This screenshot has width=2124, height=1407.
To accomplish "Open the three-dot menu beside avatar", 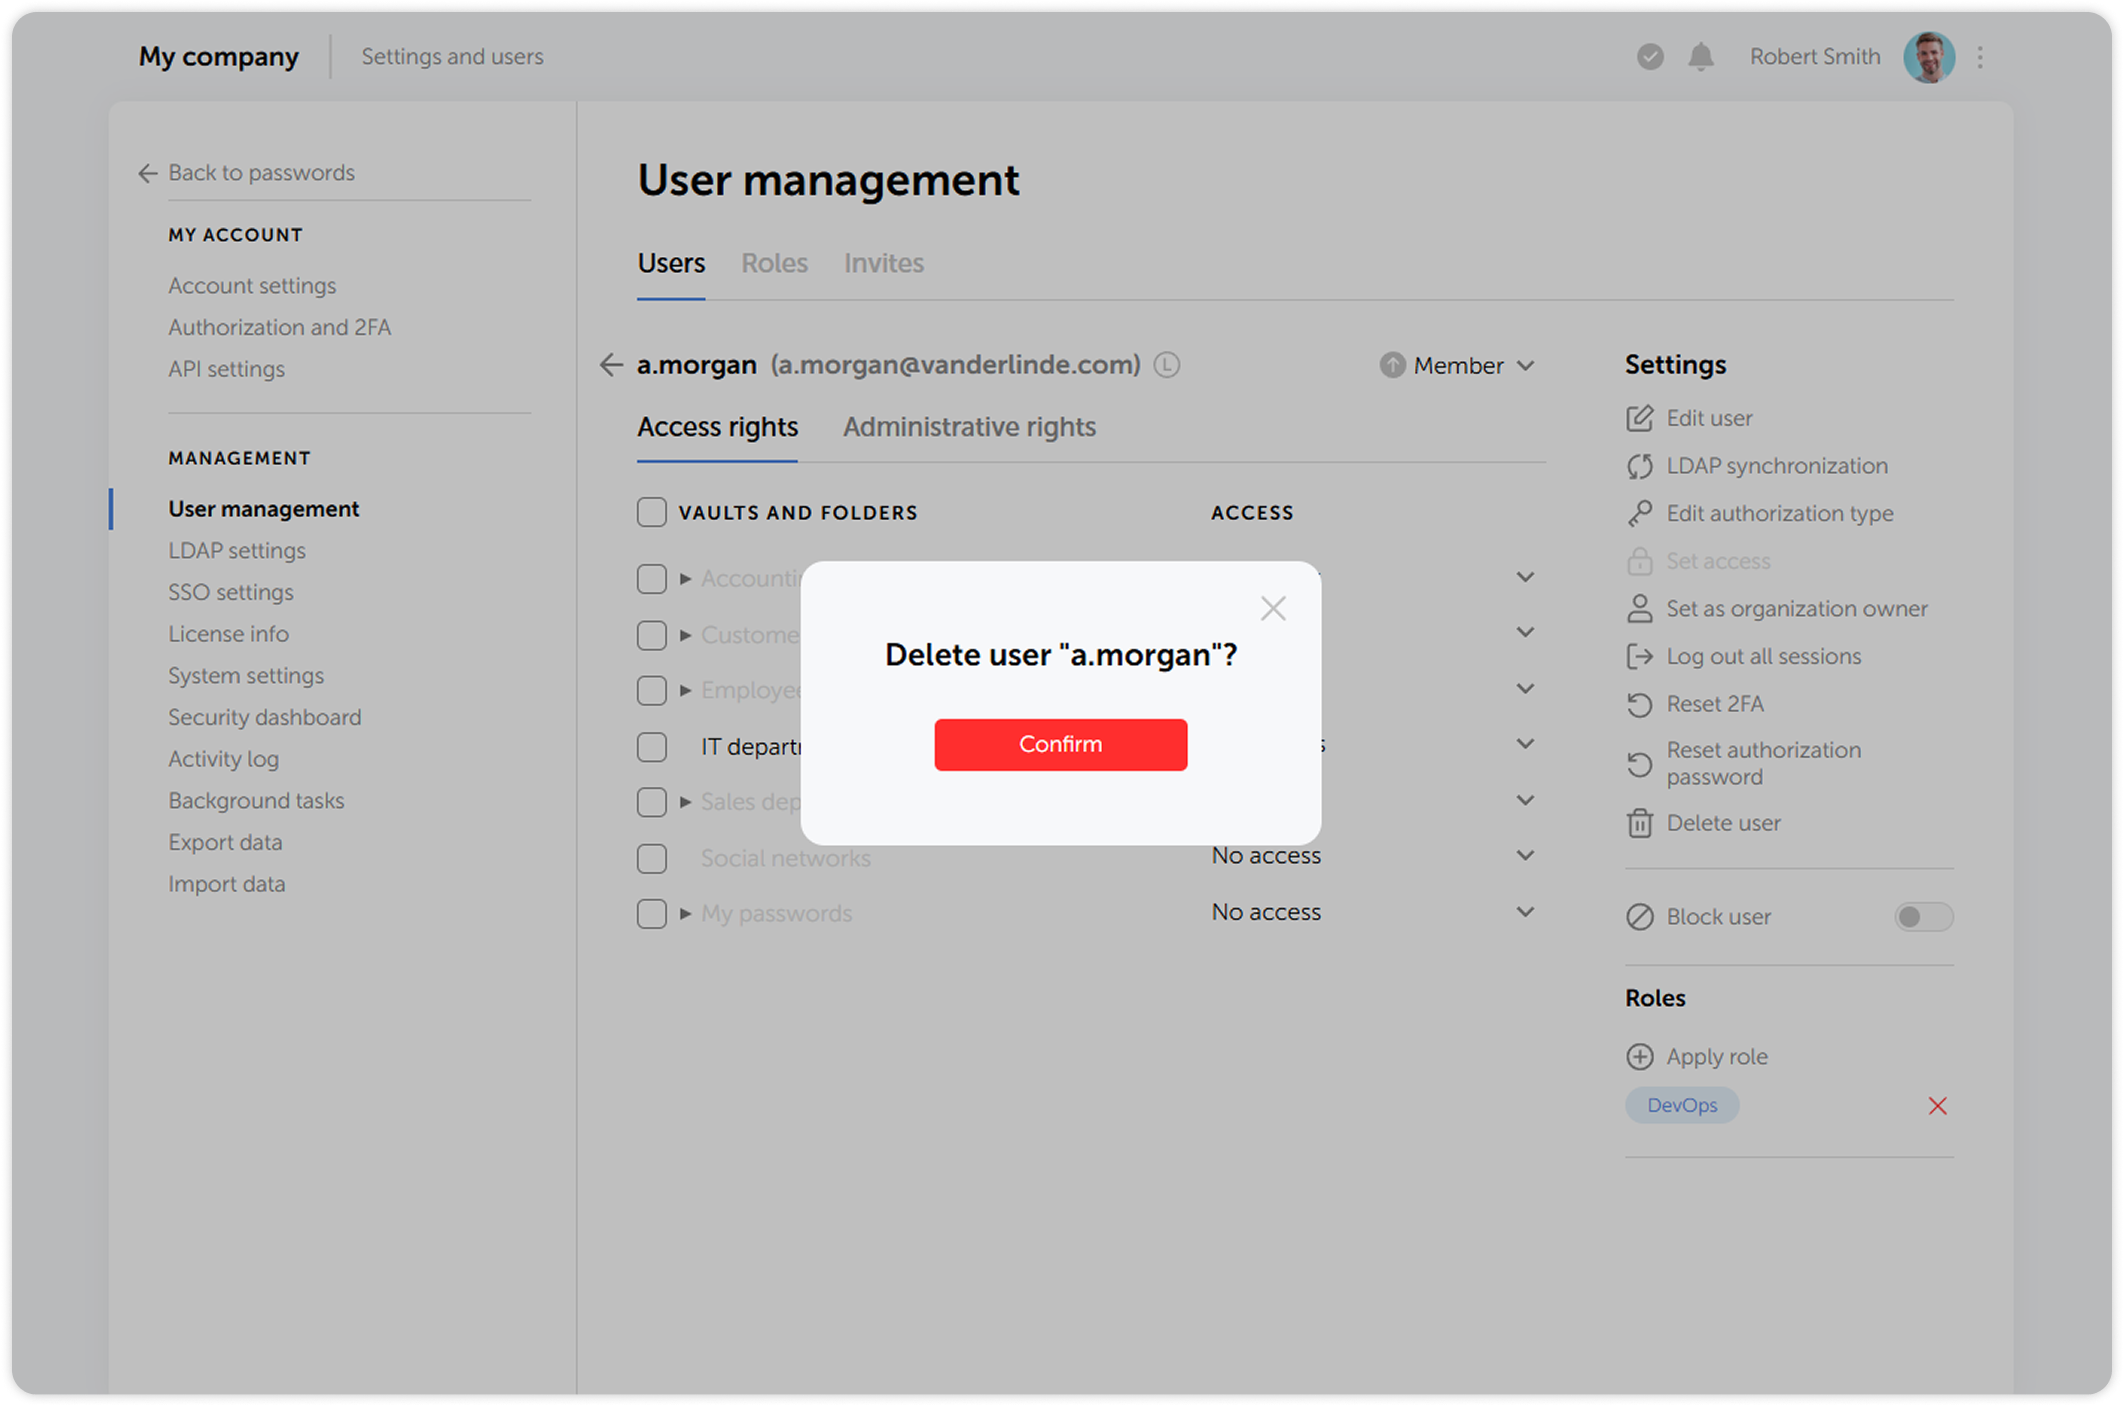I will pos(1980,57).
